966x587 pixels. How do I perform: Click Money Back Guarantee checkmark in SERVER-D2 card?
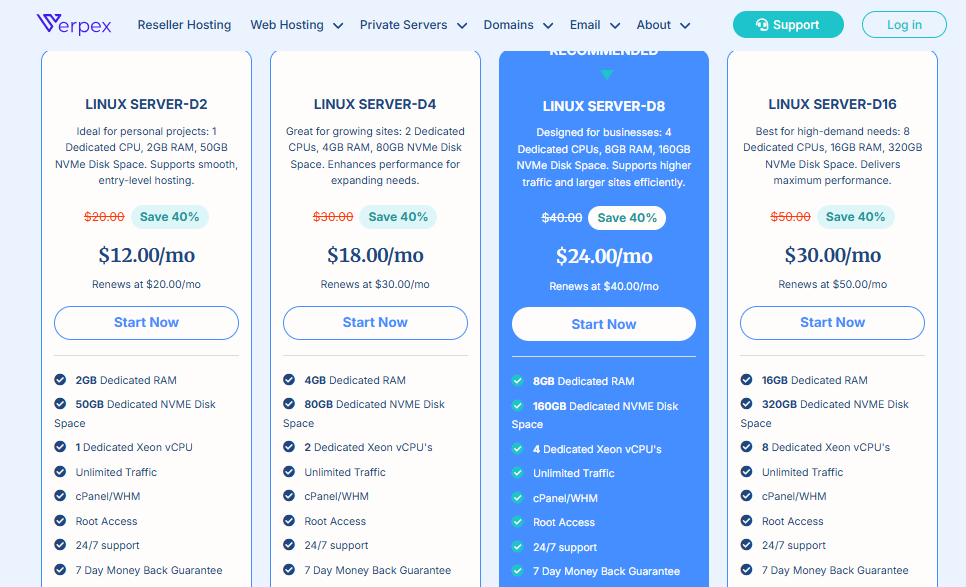point(60,569)
